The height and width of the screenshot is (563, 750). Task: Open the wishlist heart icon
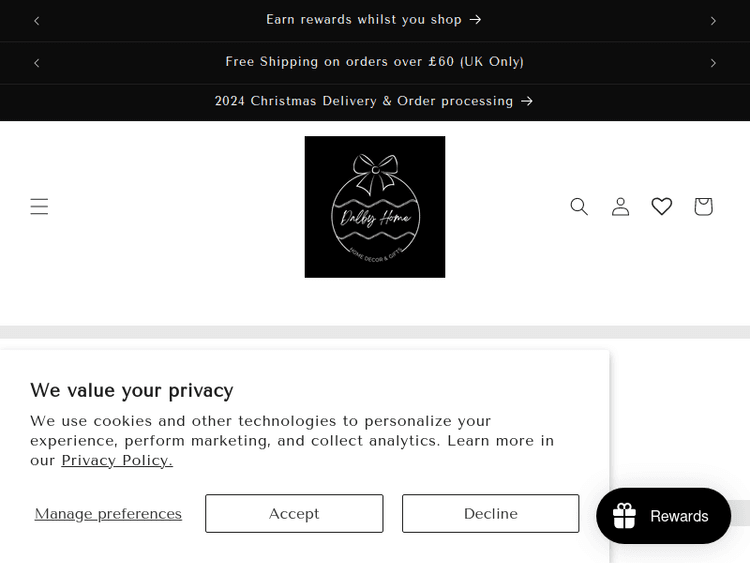(x=662, y=206)
